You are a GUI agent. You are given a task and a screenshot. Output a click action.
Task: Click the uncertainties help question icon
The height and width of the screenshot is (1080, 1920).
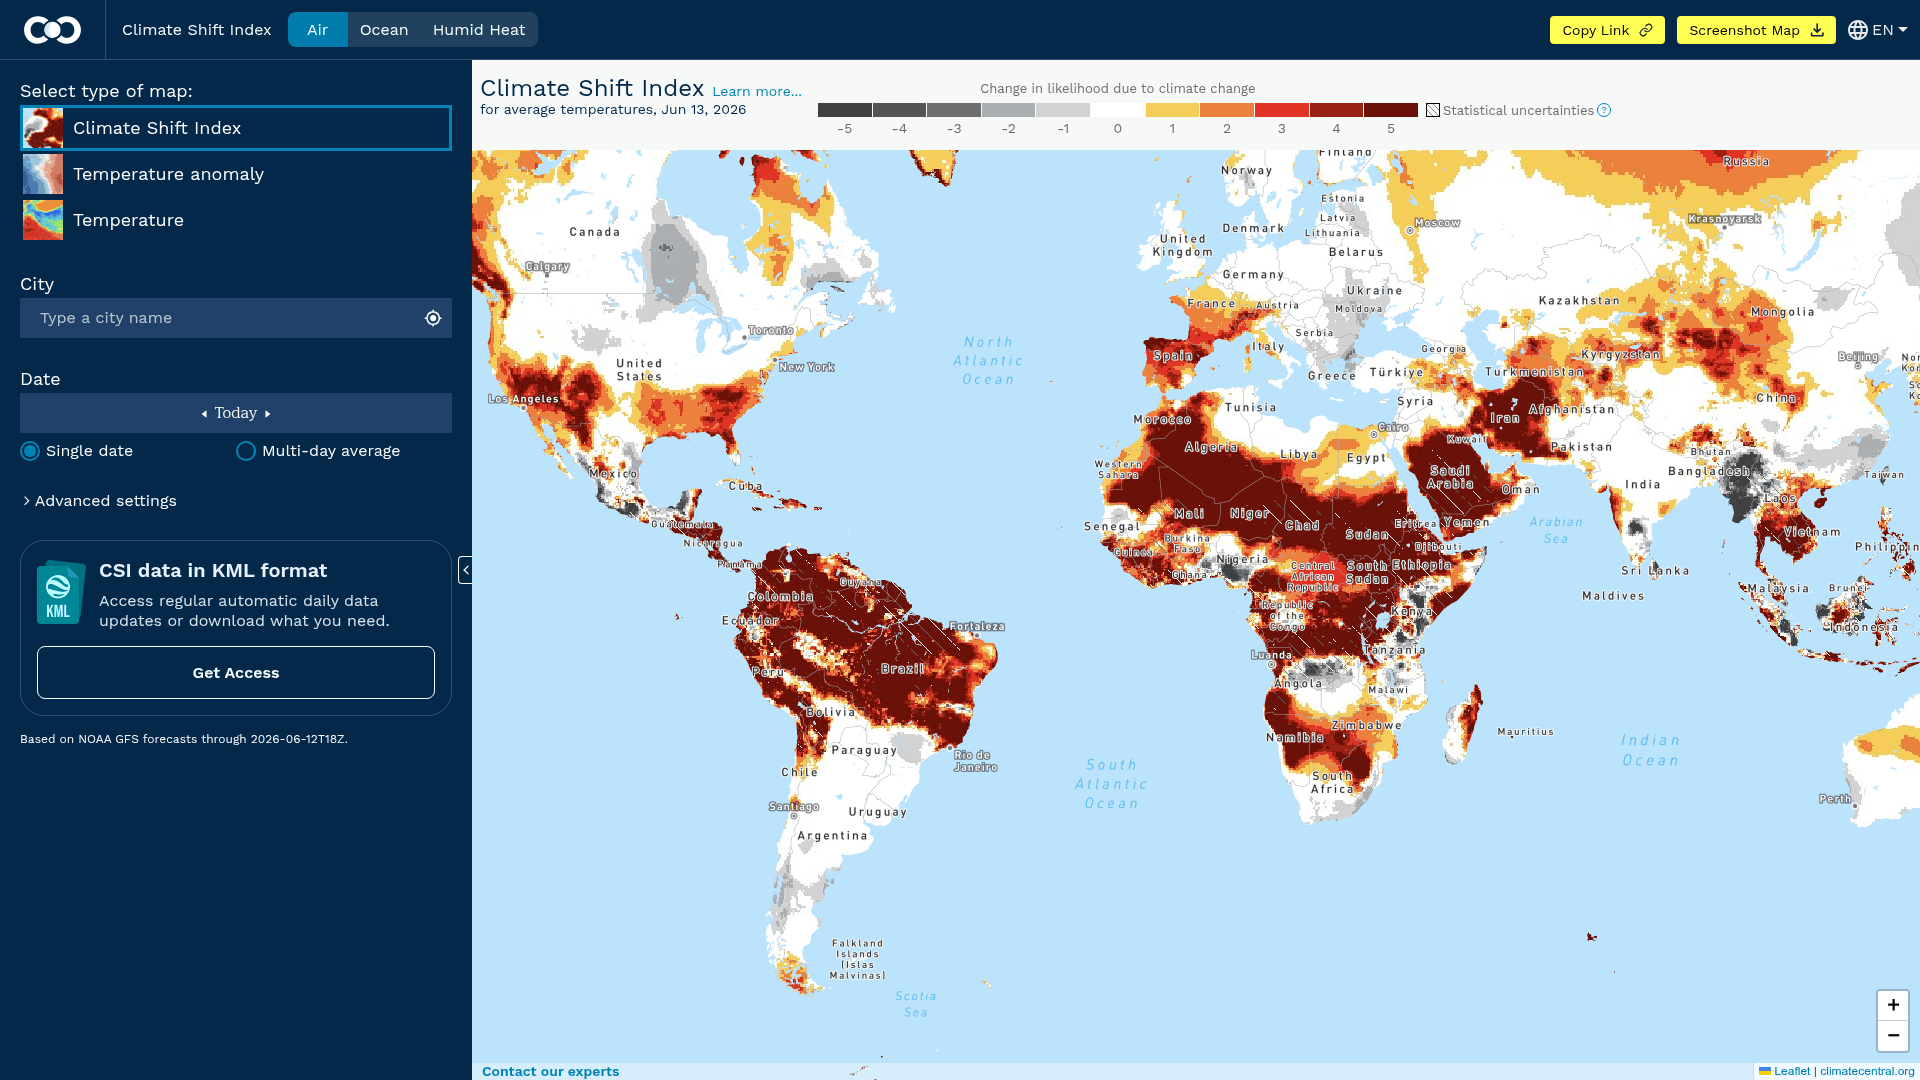click(x=1604, y=110)
